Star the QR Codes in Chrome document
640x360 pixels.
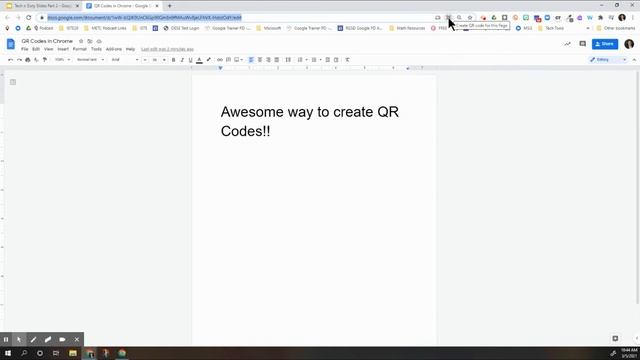[x=81, y=41]
